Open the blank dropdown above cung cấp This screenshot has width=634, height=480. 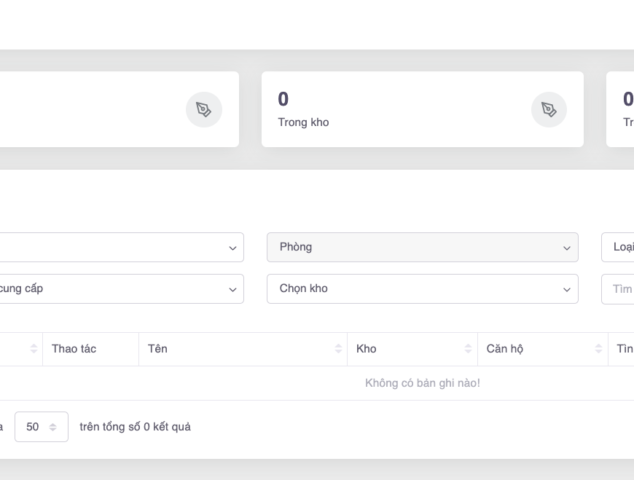(x=120, y=247)
